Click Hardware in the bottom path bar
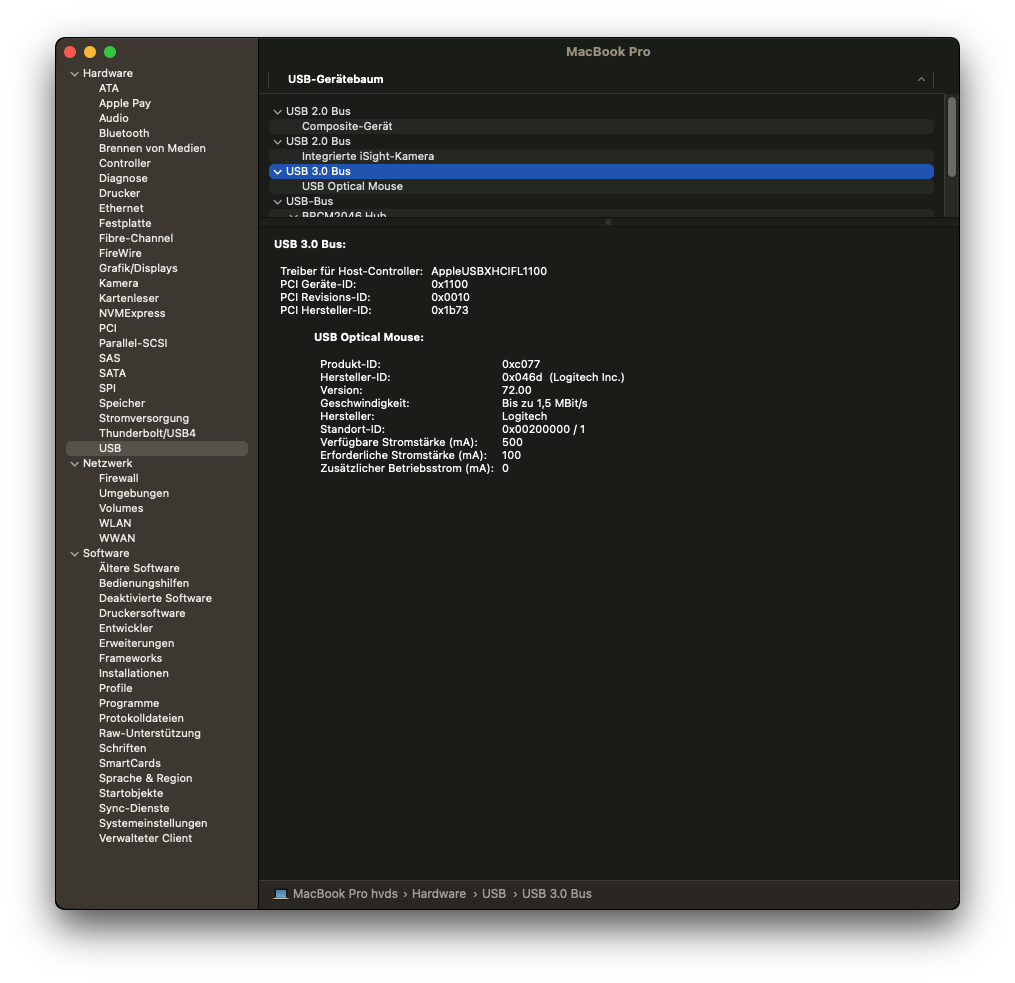 439,894
